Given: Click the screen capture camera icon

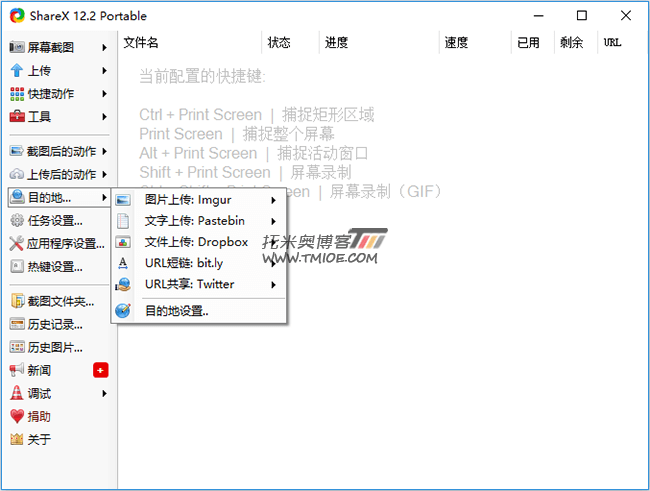Looking at the screenshot, I should pos(17,47).
